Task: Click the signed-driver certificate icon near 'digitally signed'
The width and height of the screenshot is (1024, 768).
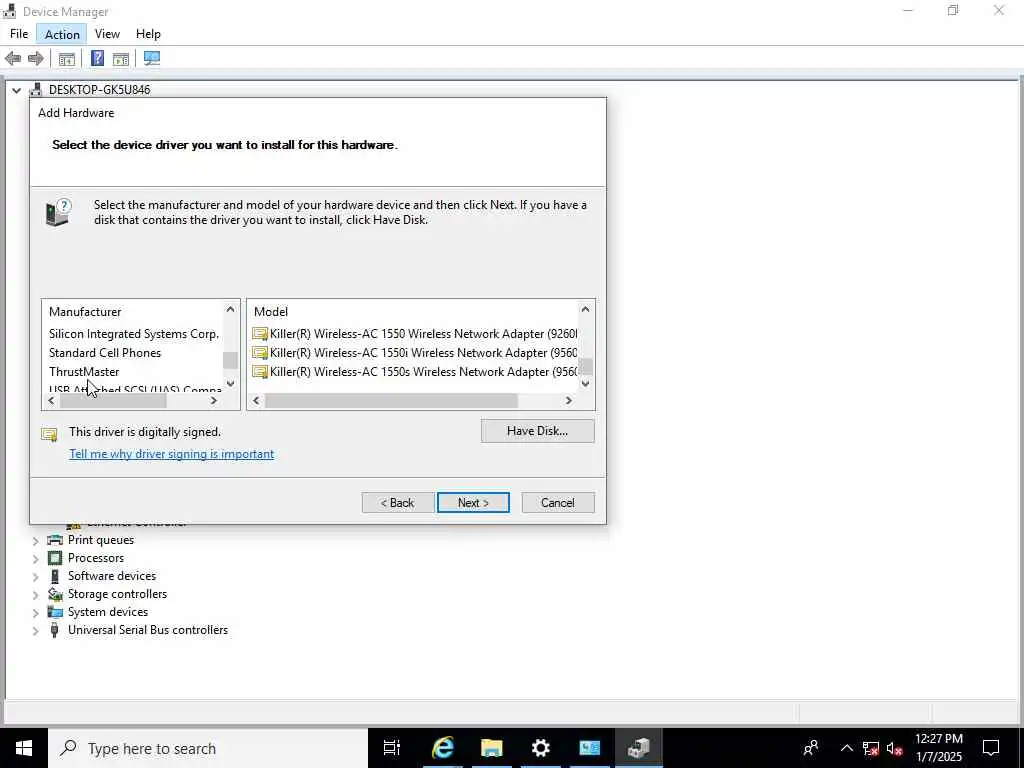Action: (50, 434)
